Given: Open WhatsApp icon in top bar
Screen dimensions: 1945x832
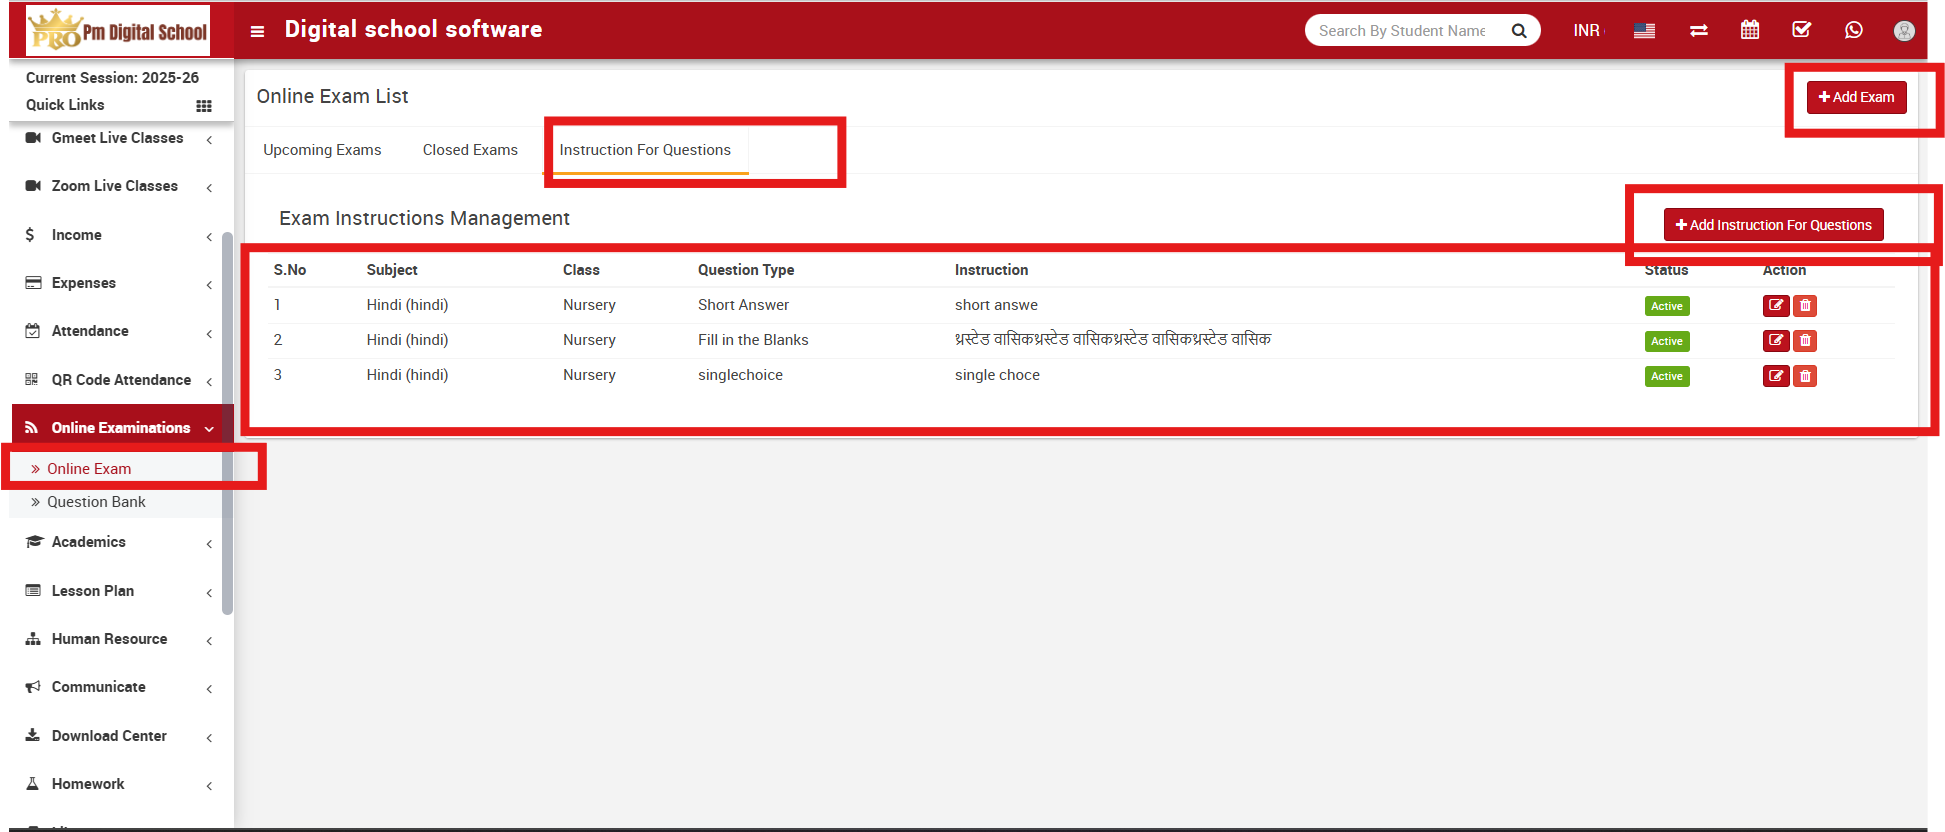Looking at the screenshot, I should (x=1853, y=30).
